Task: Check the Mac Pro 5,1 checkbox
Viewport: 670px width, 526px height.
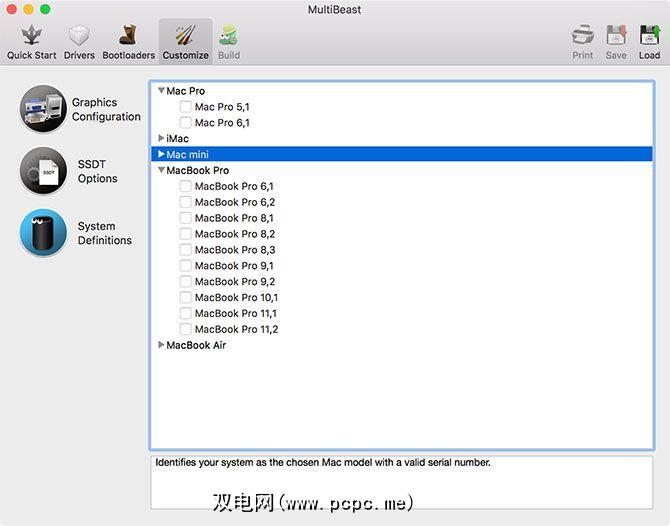Action: click(185, 107)
